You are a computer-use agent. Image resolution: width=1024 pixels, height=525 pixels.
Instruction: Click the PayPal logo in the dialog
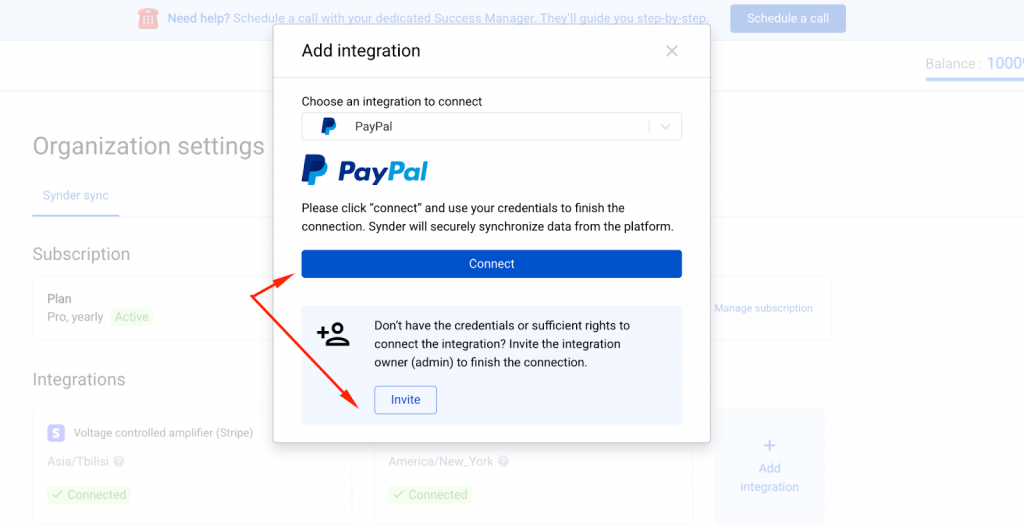(364, 170)
